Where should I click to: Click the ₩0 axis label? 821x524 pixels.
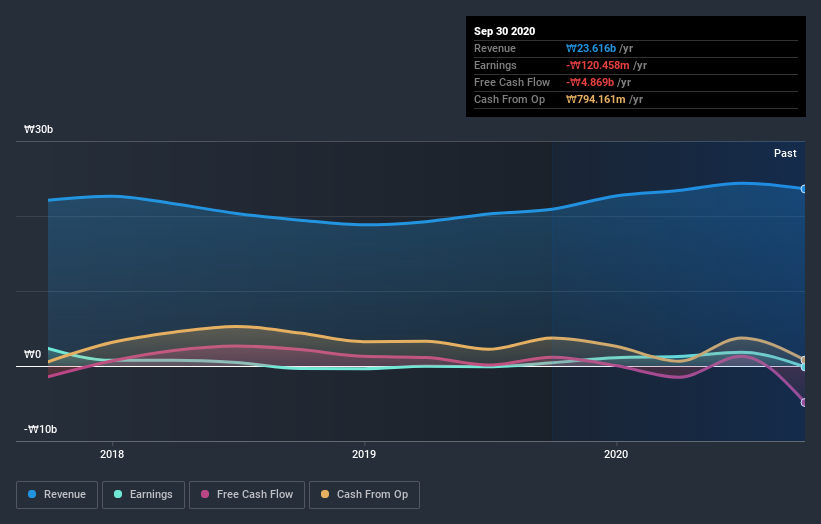point(32,354)
